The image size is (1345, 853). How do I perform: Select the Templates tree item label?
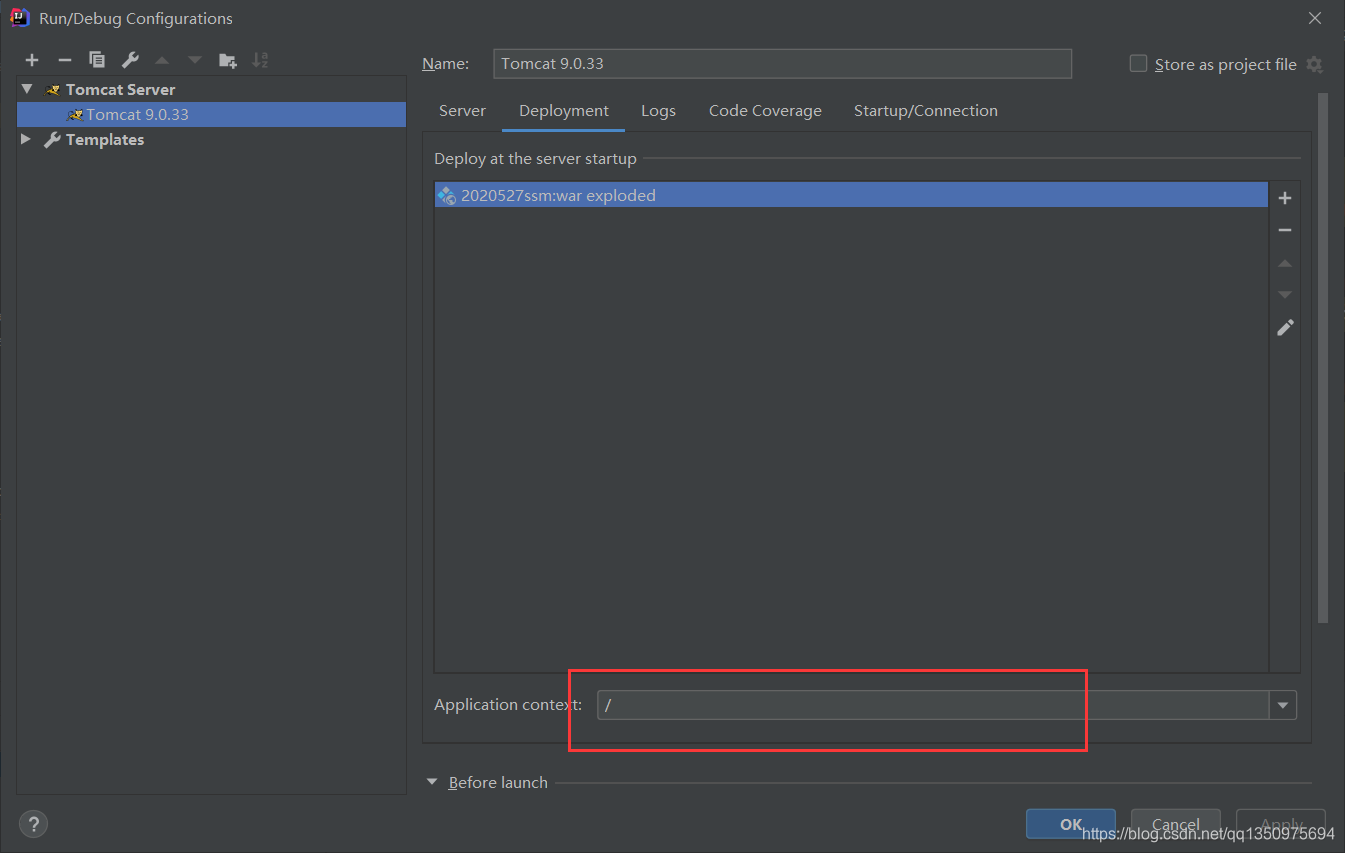[x=105, y=140]
